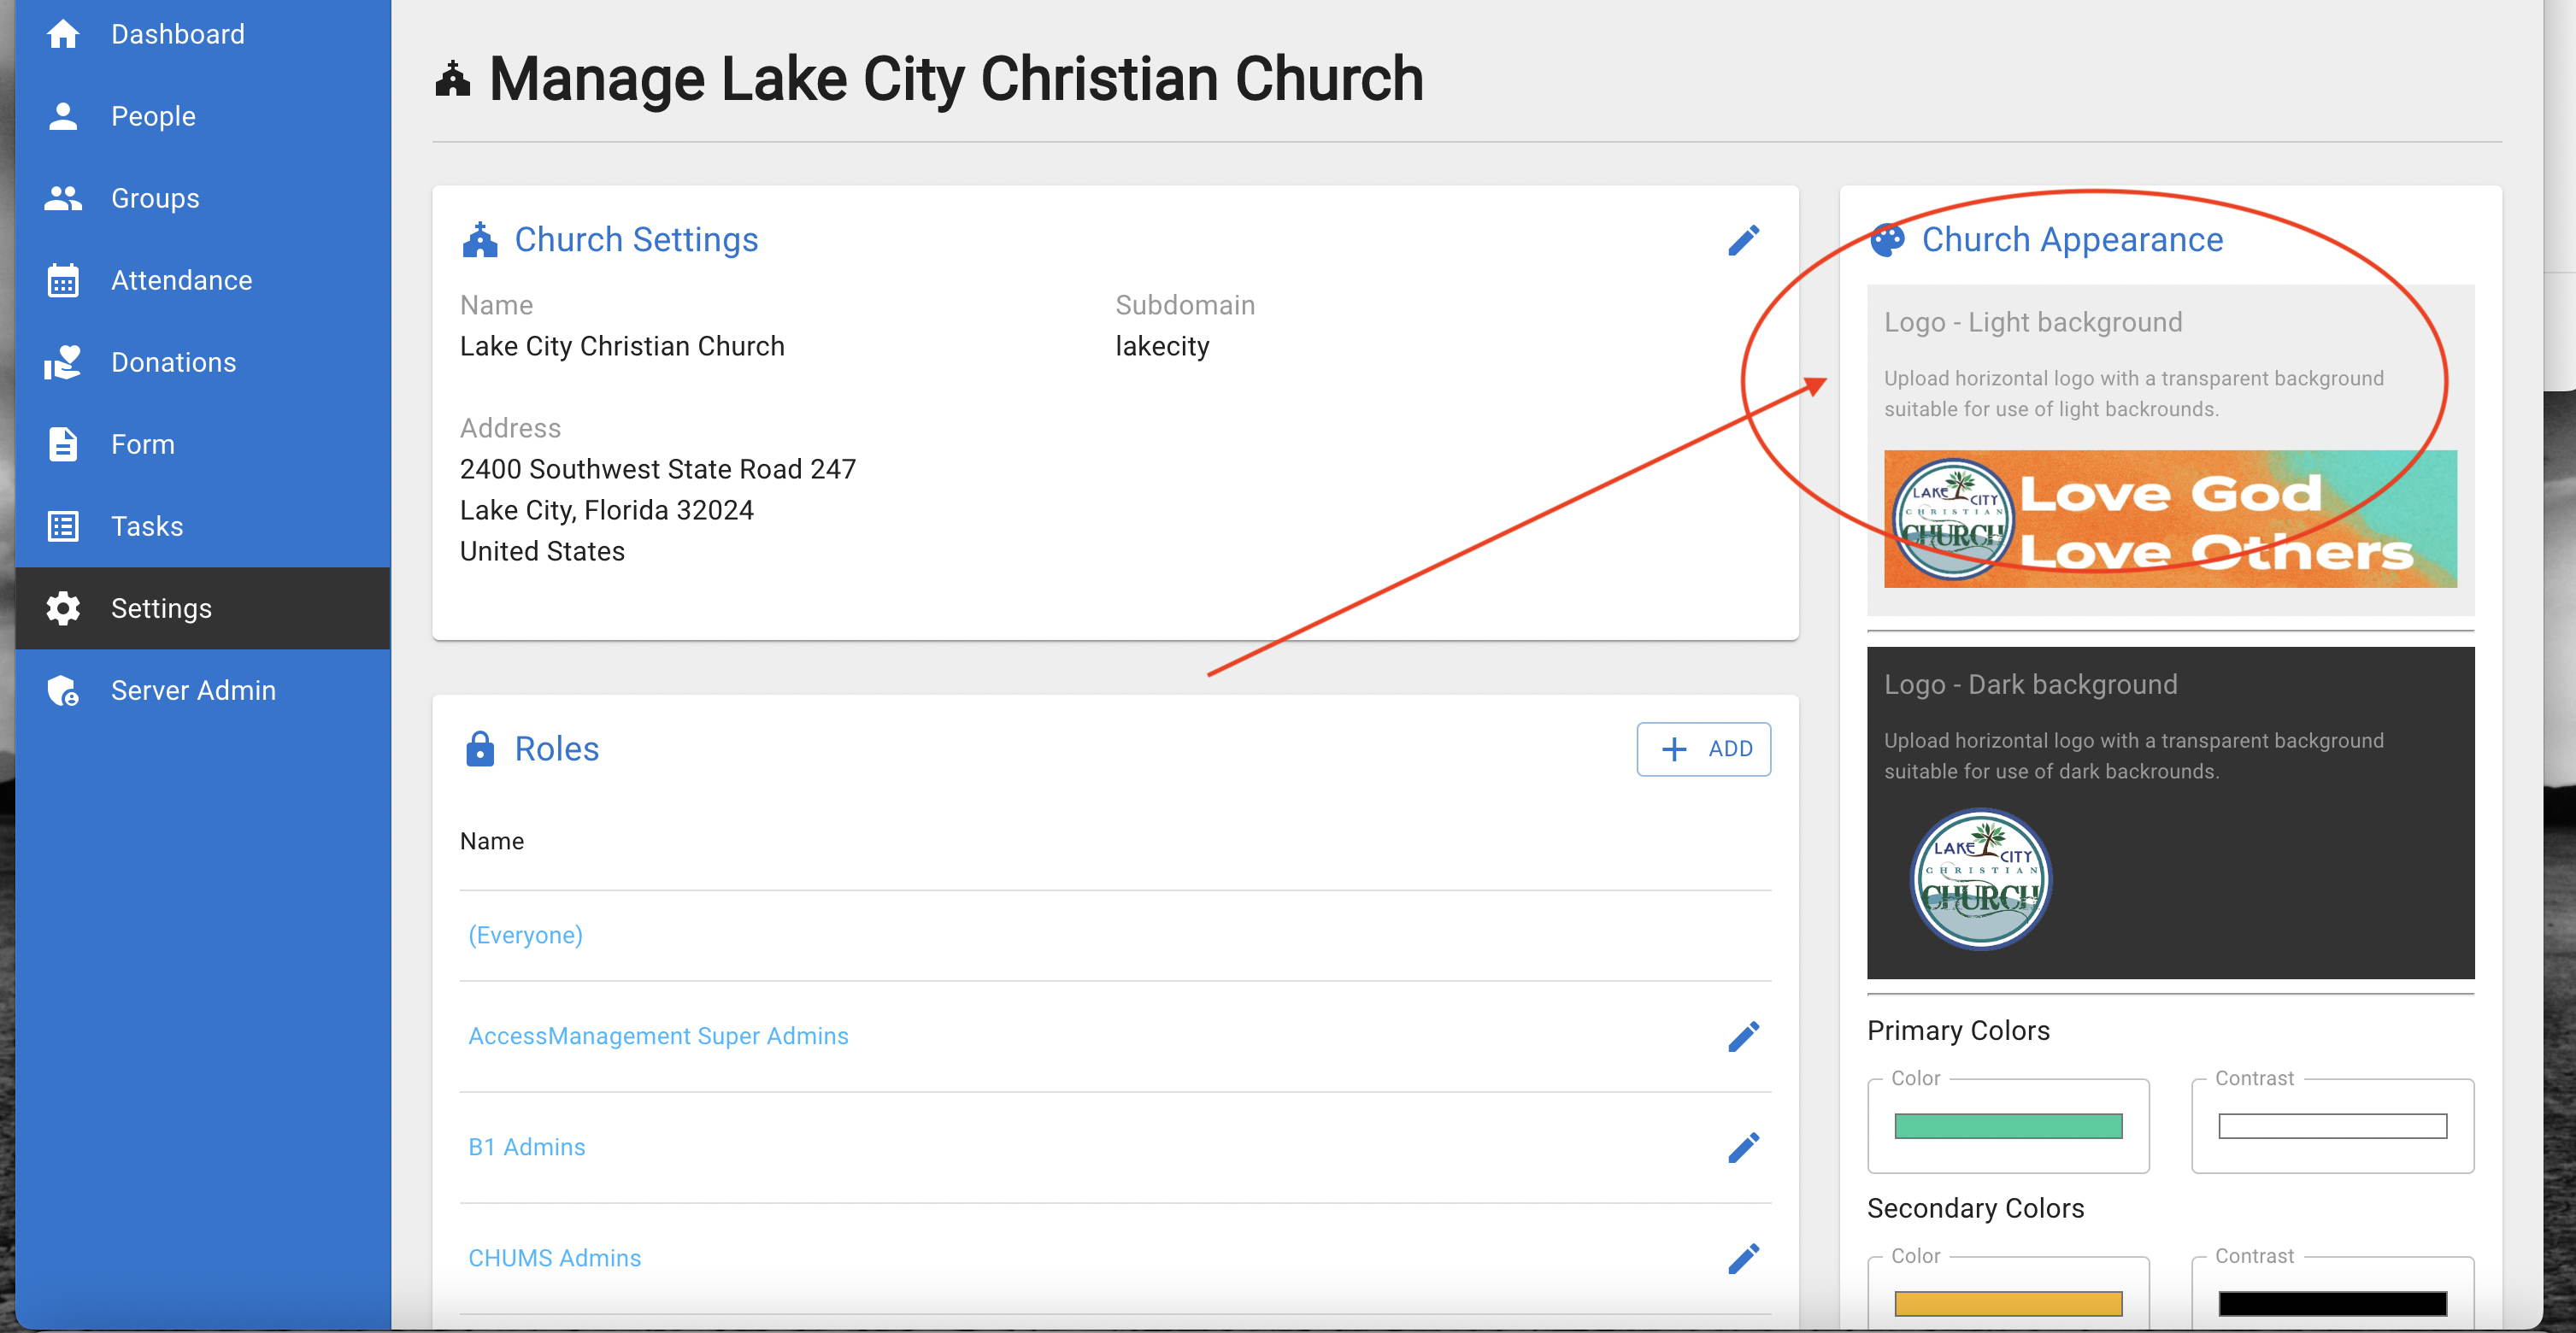Navigate to Settings in the sidebar
This screenshot has width=2576, height=1333.
pyautogui.click(x=160, y=608)
